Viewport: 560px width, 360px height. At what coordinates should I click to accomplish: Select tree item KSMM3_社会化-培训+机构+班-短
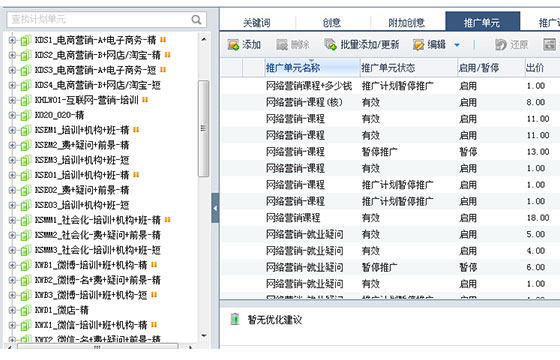(98, 250)
